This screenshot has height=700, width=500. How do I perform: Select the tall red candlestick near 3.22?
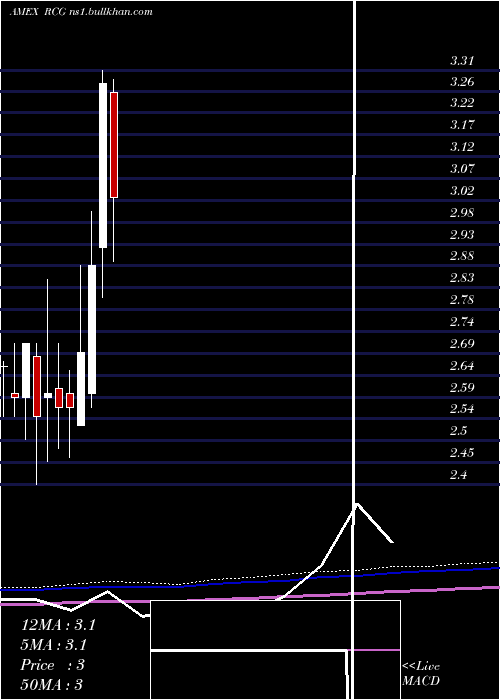pos(114,145)
